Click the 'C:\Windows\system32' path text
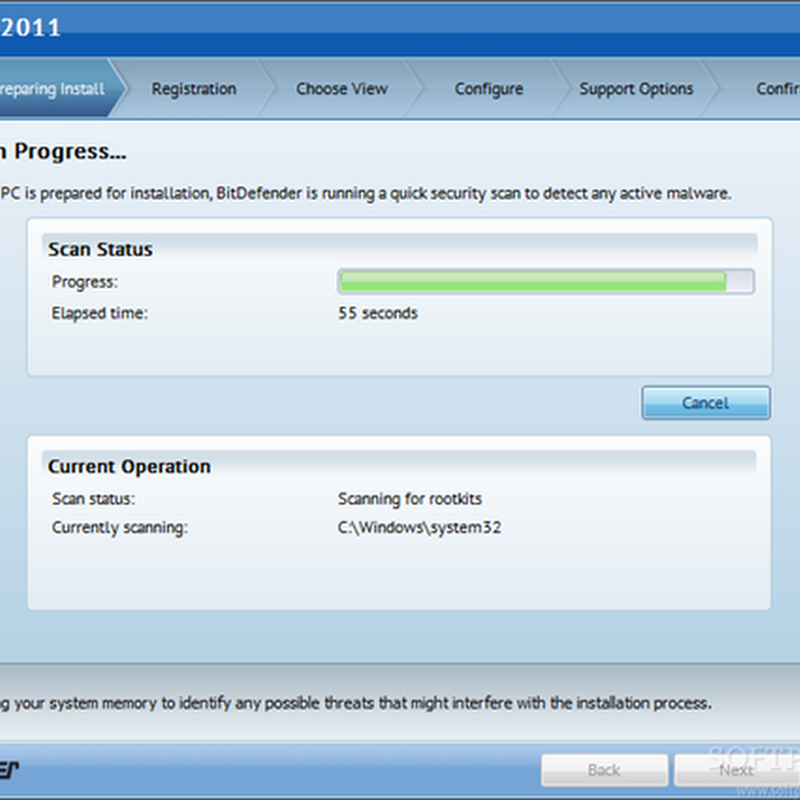Image resolution: width=800 pixels, height=800 pixels. (419, 527)
